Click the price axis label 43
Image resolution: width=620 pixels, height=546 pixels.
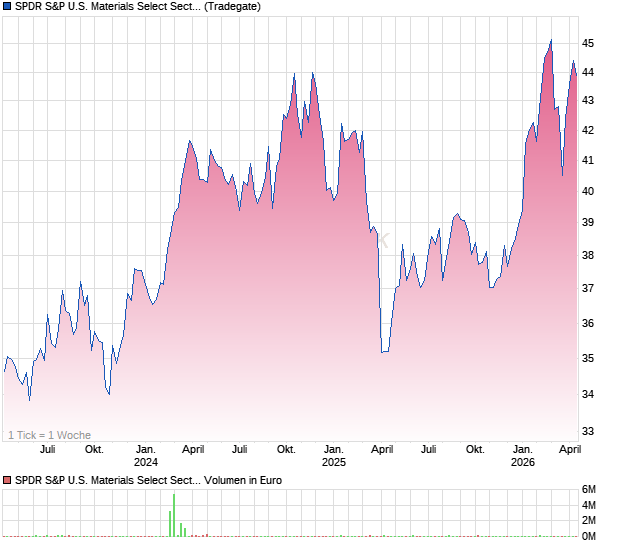[588, 101]
